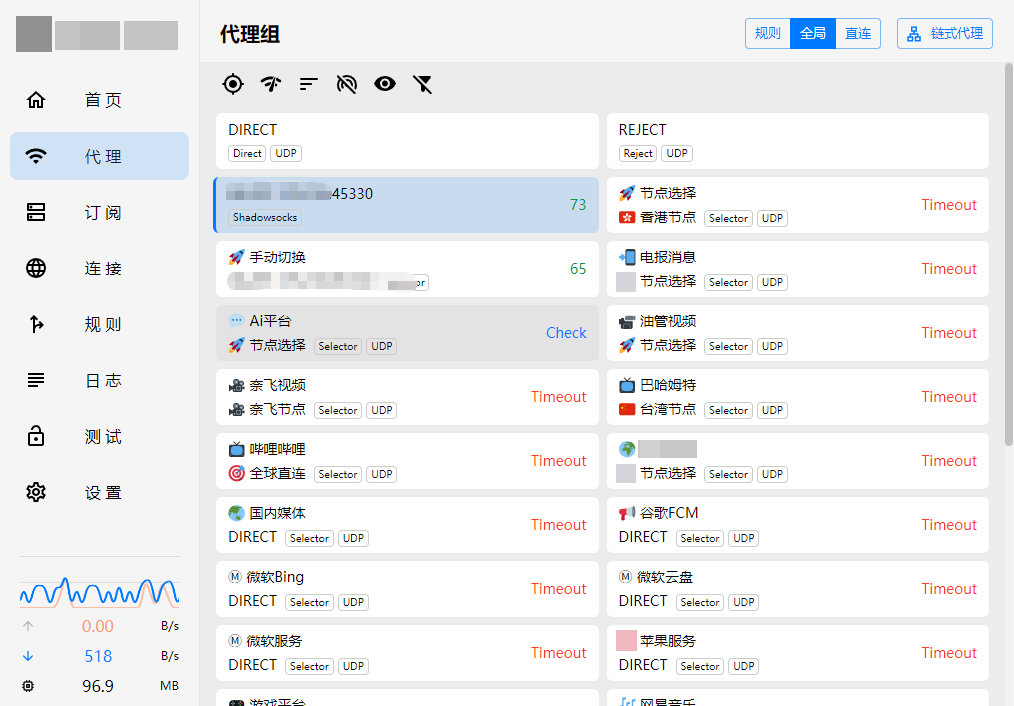Select the DIRECT proxy card
This screenshot has height=706, width=1014.
tap(407, 141)
